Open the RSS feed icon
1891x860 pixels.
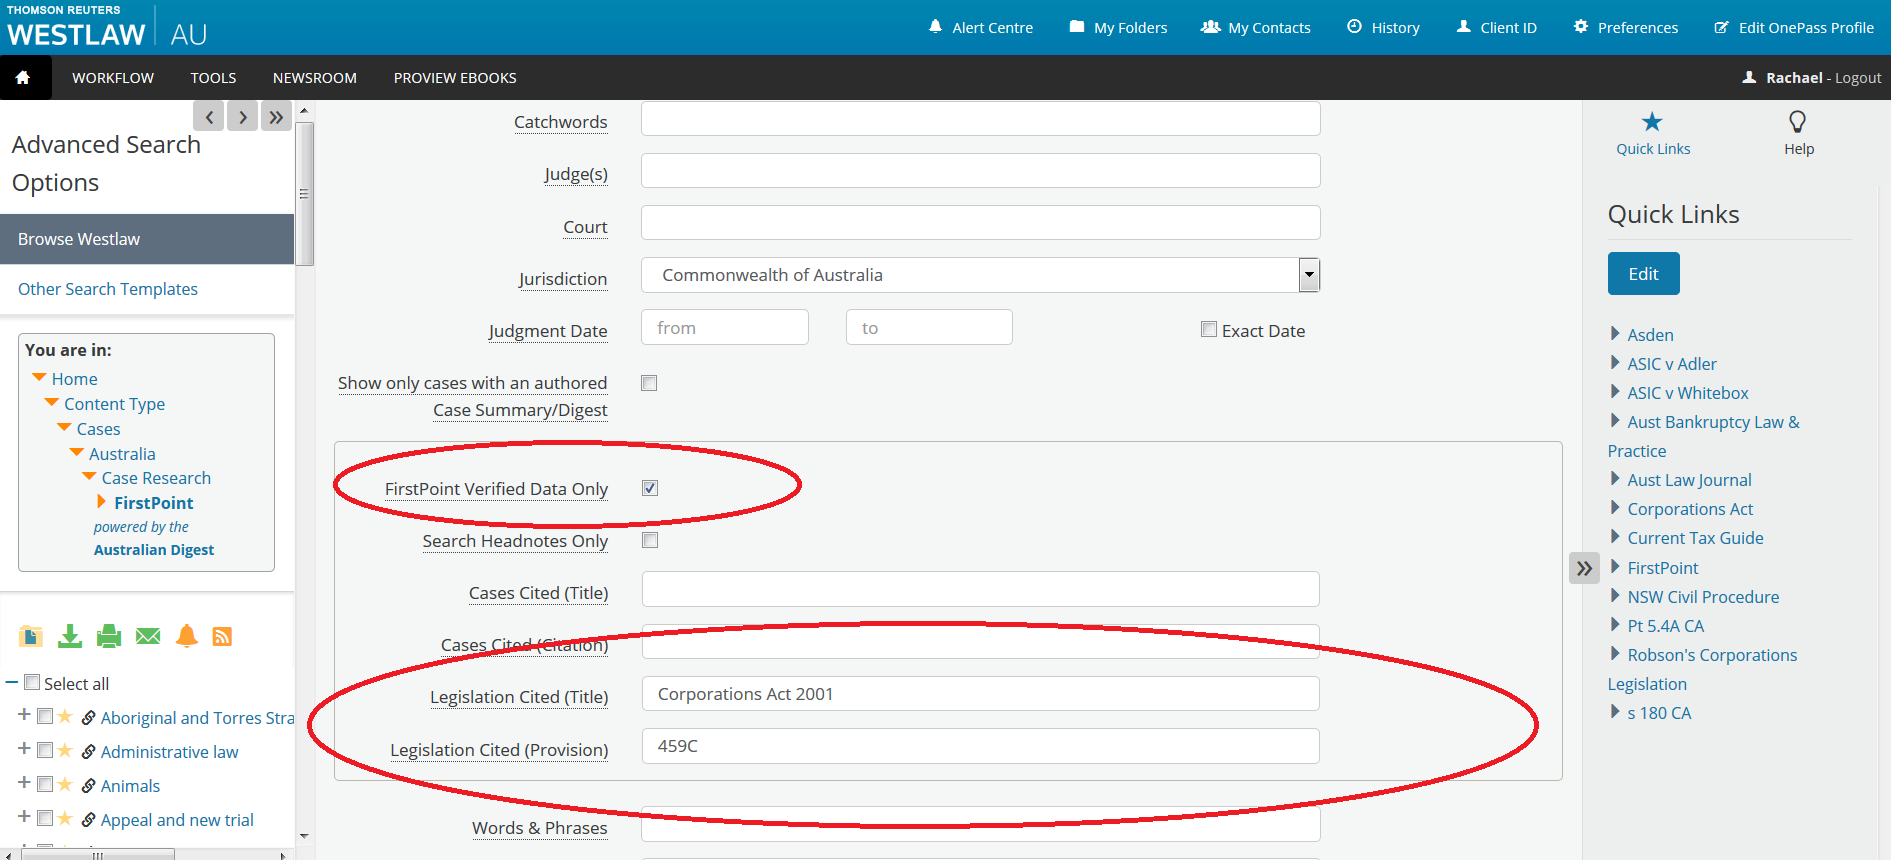(x=223, y=637)
